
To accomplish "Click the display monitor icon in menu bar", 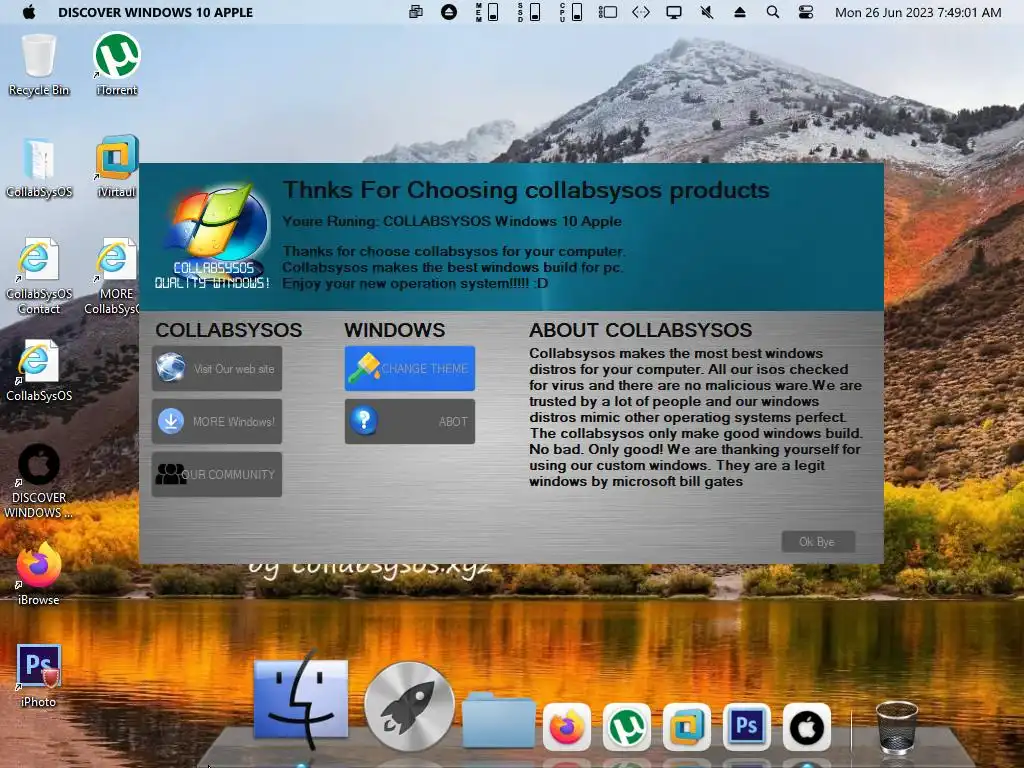I will pos(673,12).
